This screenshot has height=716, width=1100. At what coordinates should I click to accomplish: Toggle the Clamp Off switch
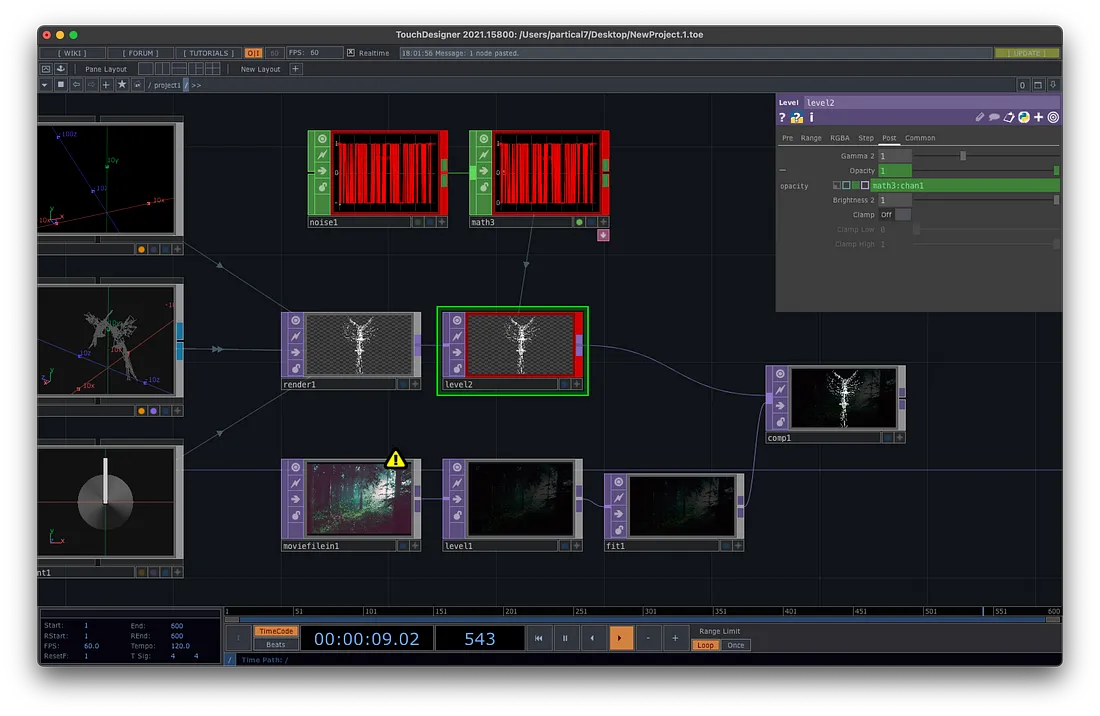(x=894, y=215)
